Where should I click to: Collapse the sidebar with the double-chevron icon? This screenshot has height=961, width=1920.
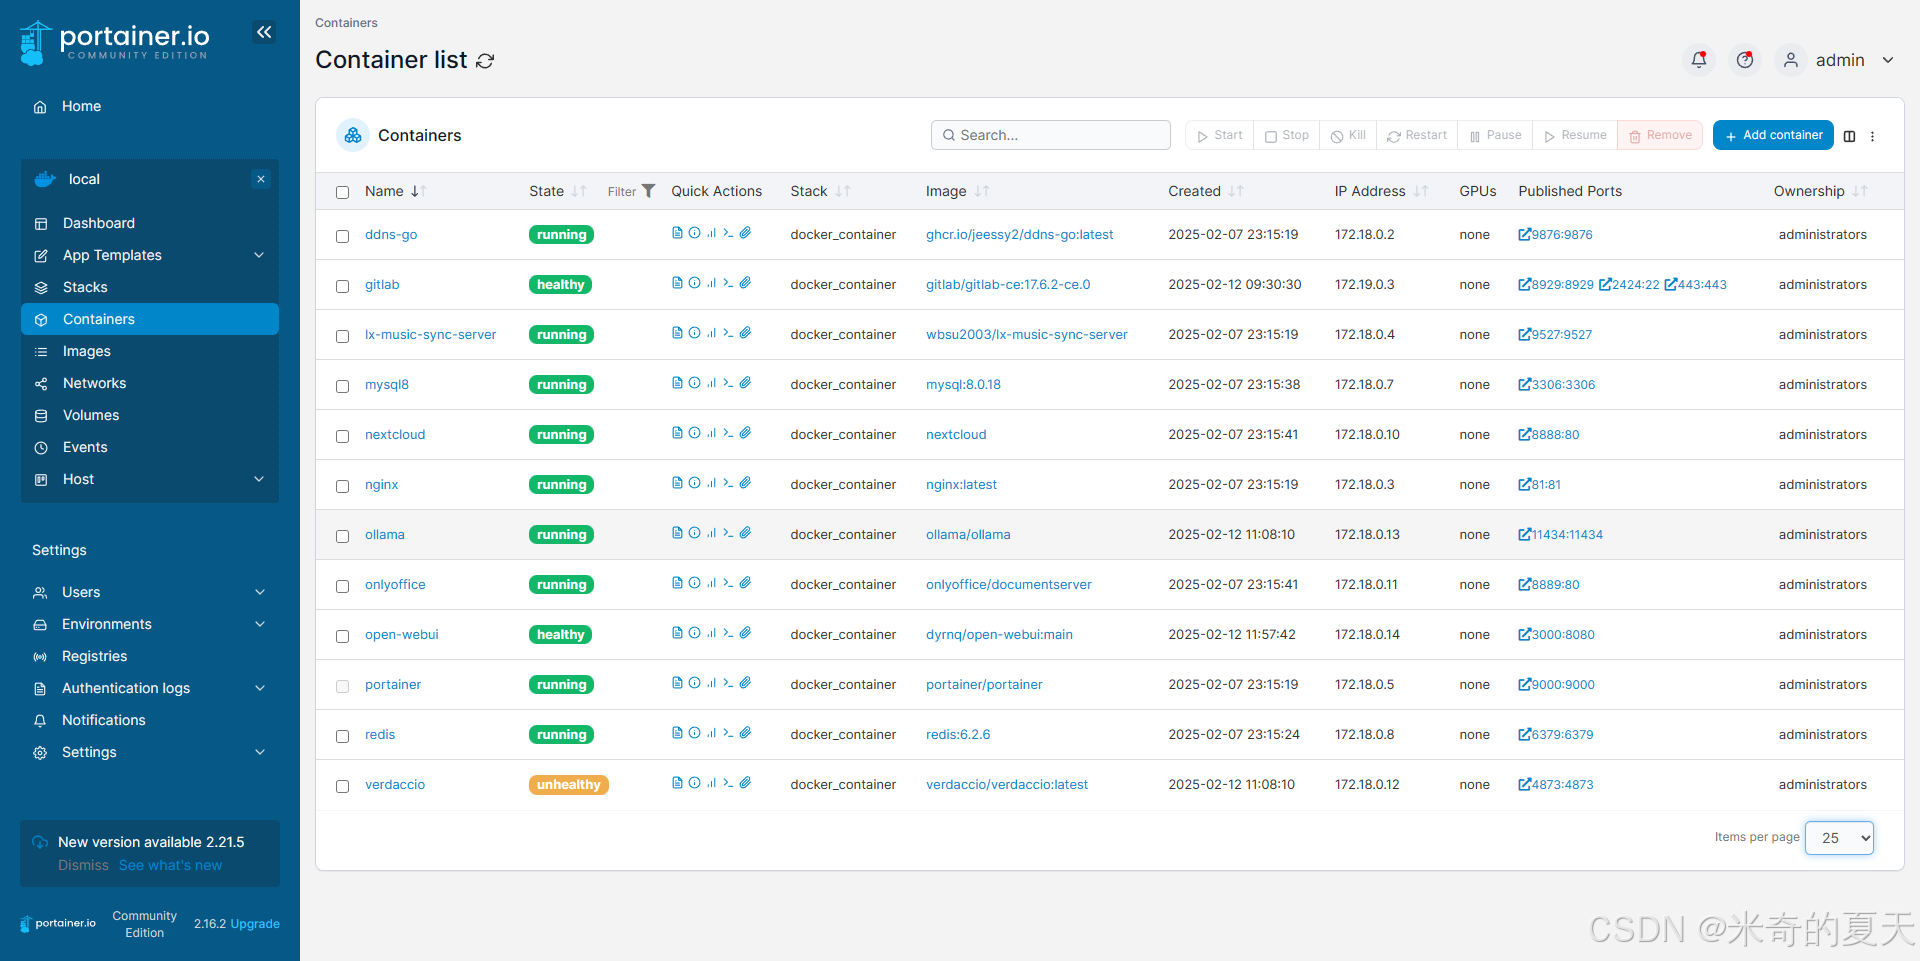(x=264, y=32)
